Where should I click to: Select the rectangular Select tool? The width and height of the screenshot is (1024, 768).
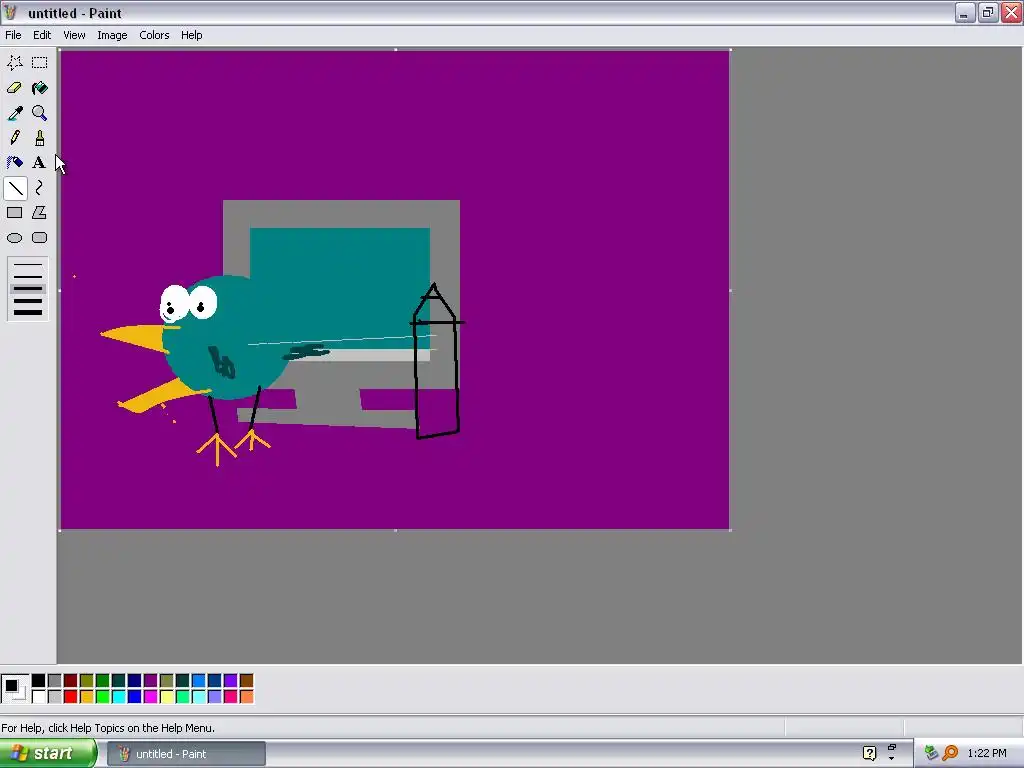(40, 63)
